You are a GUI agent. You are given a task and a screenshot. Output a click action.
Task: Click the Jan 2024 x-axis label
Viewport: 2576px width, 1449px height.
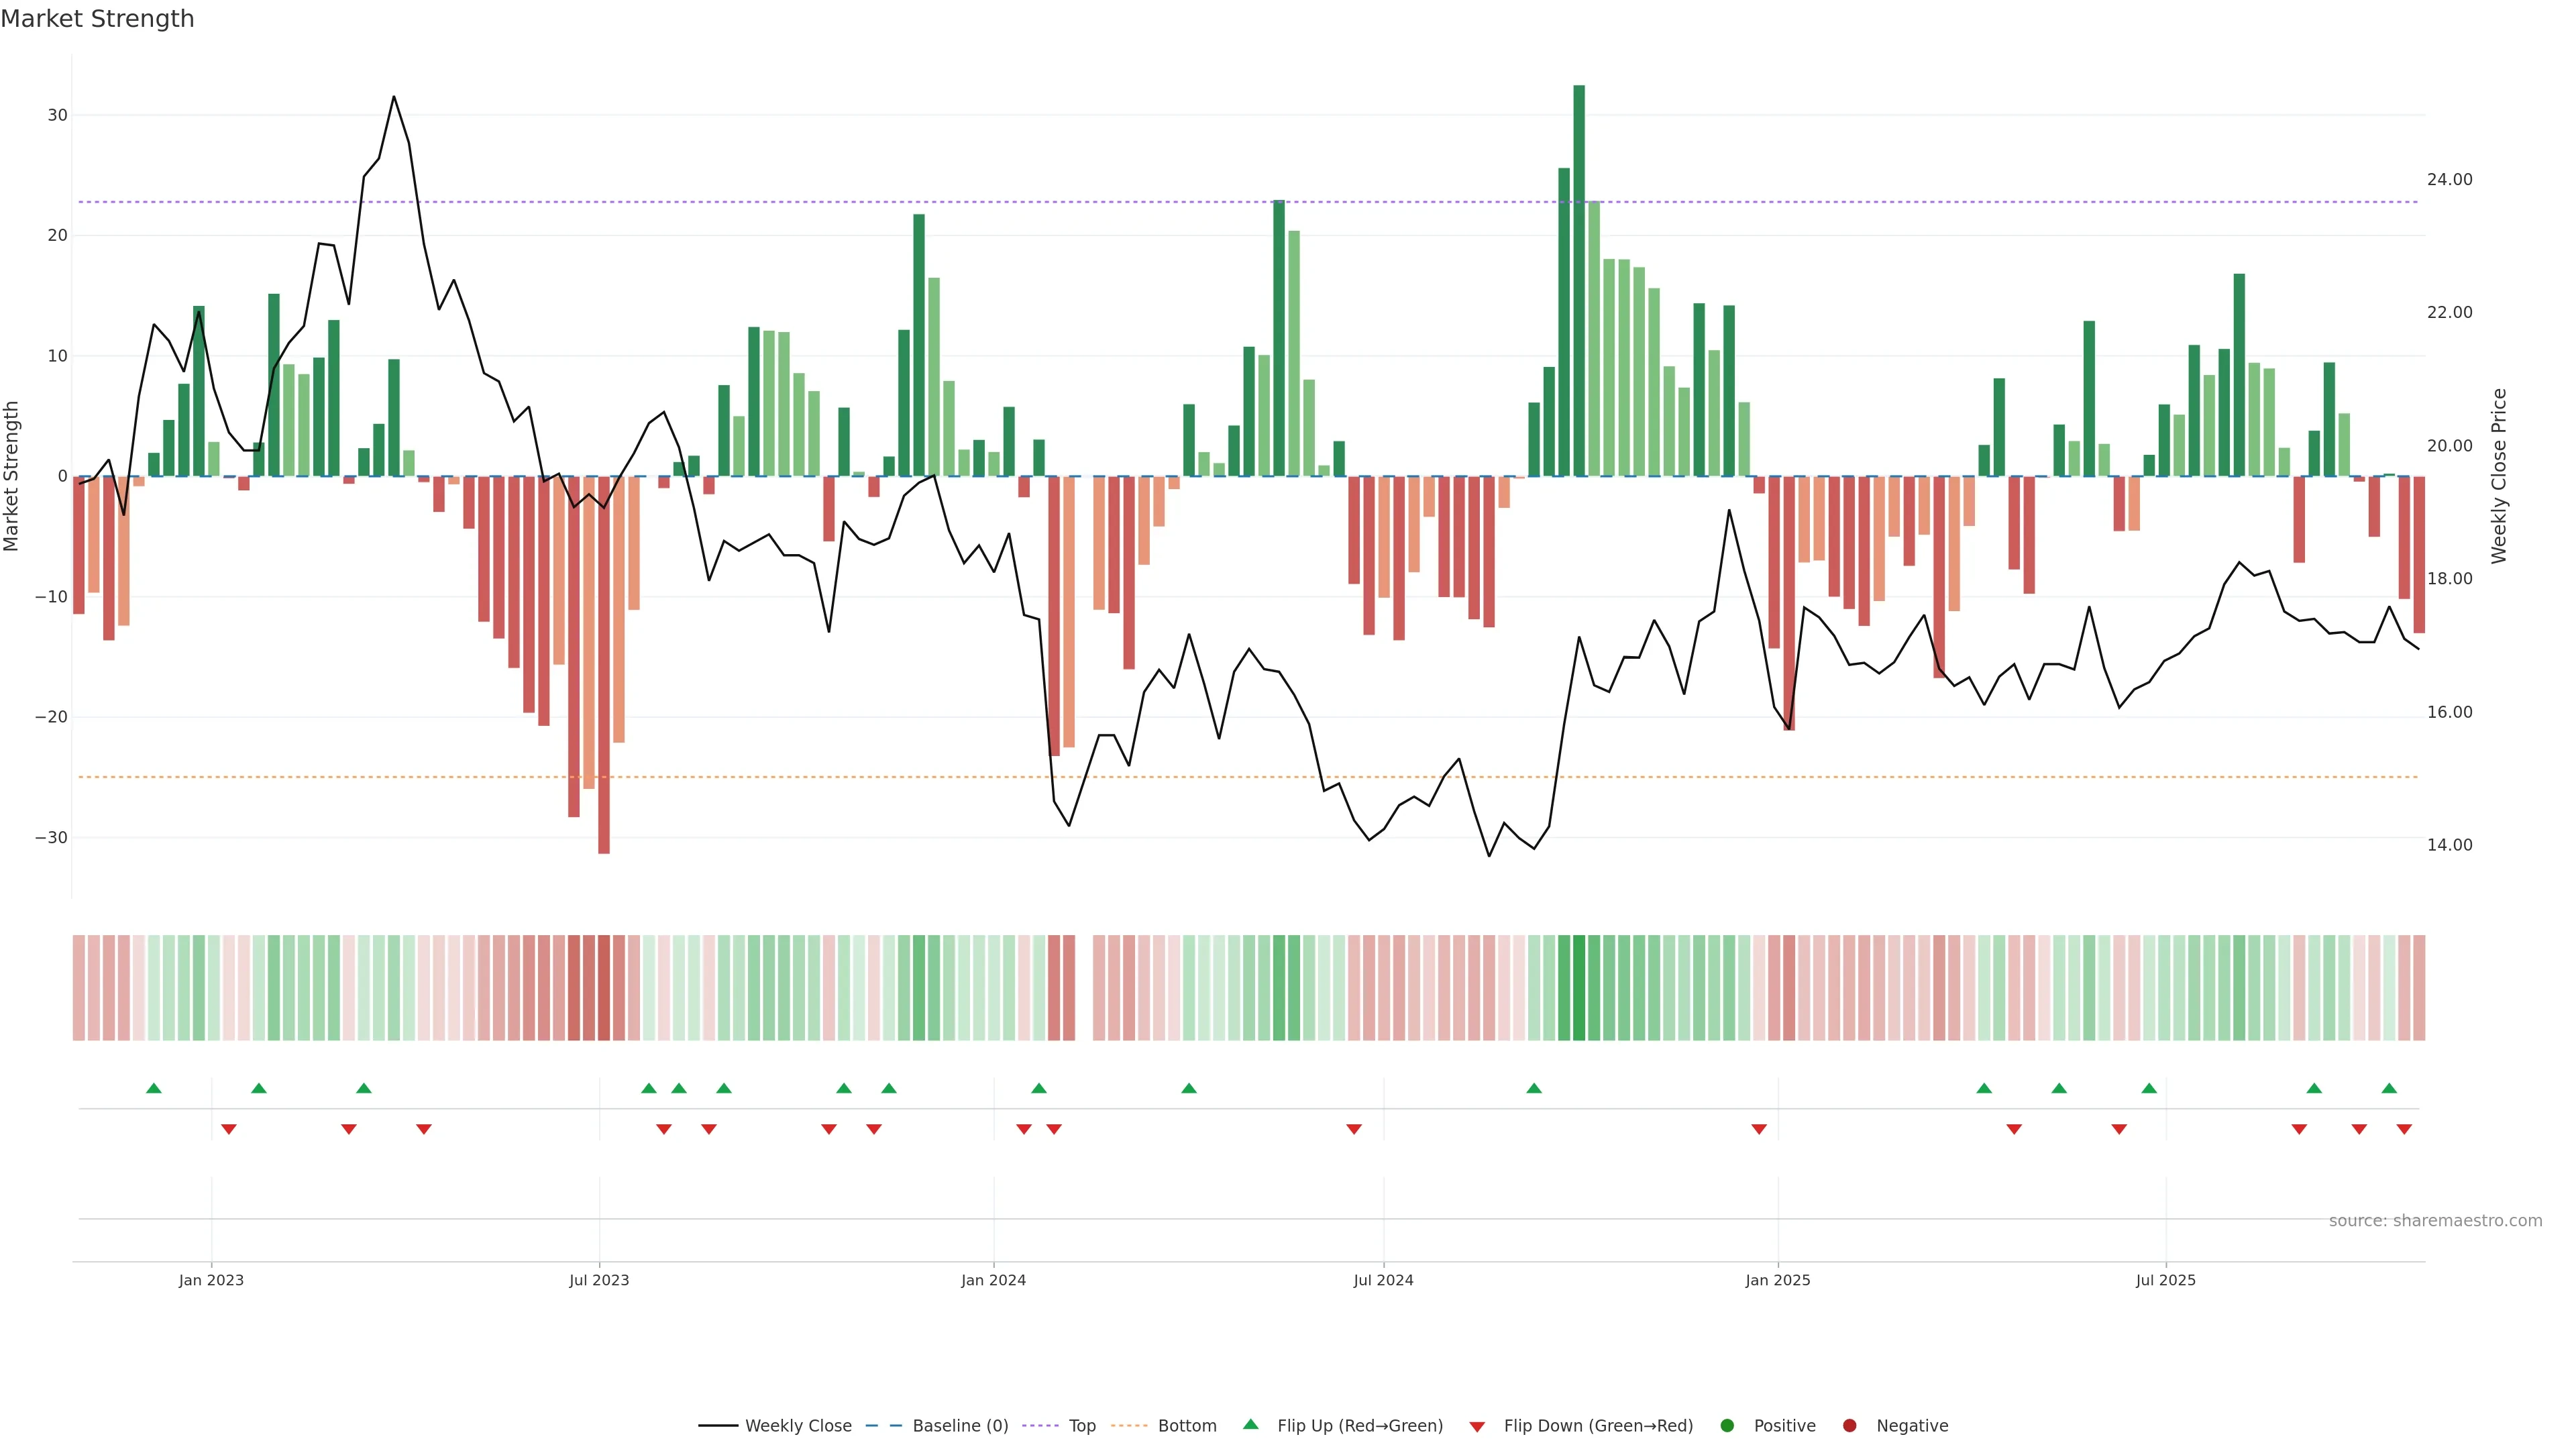(993, 1280)
